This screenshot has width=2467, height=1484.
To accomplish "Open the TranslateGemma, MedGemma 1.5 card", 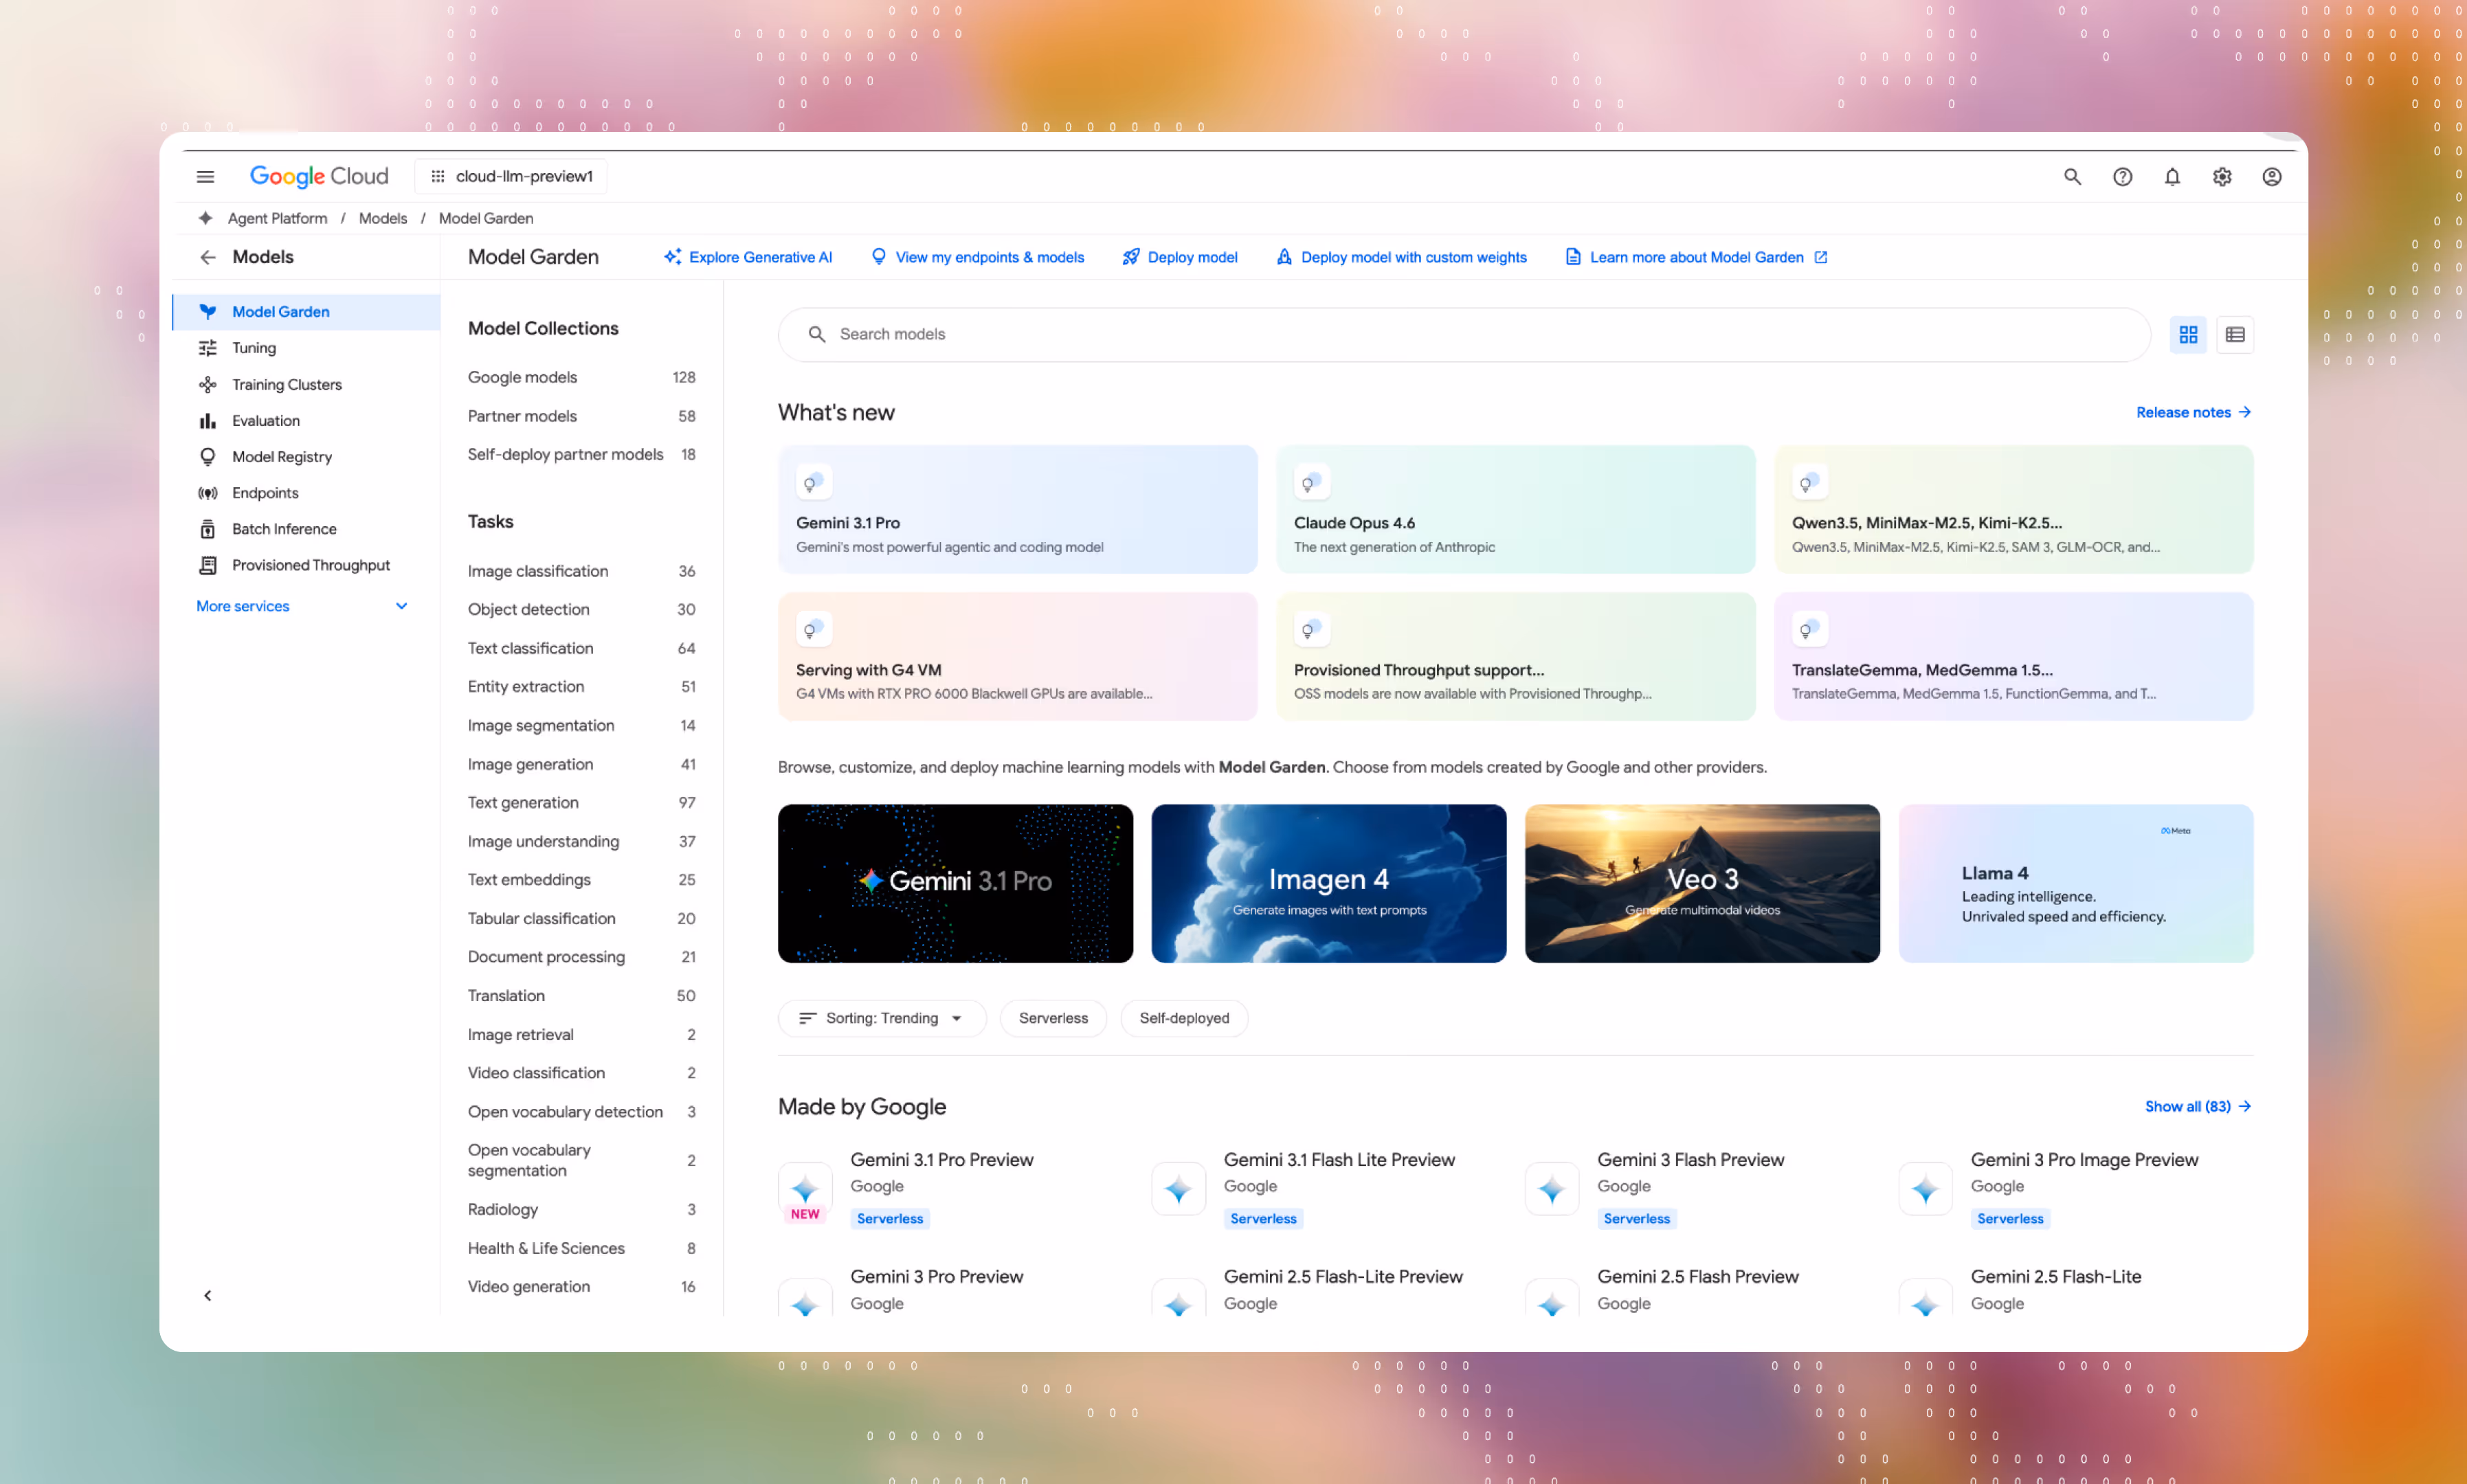I will point(2013,656).
